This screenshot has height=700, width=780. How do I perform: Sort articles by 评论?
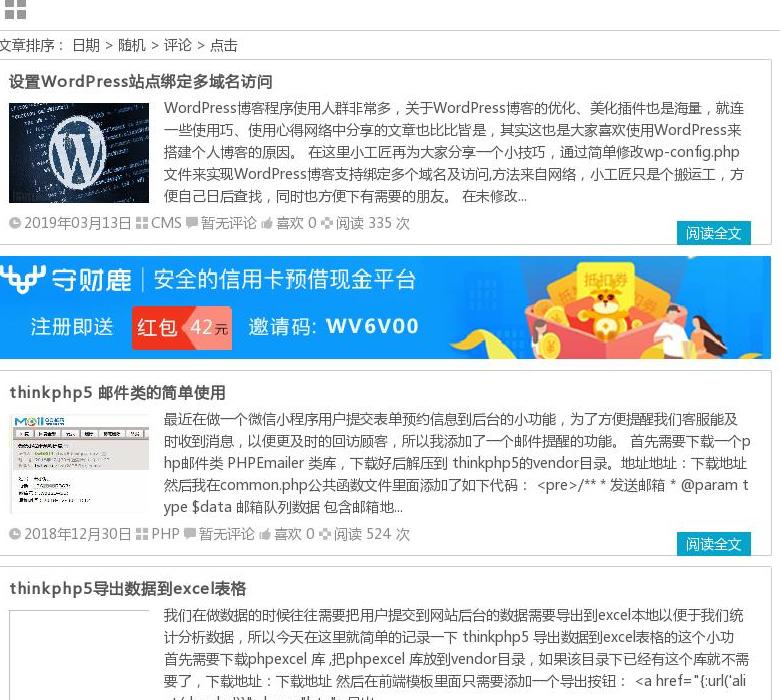coord(178,45)
